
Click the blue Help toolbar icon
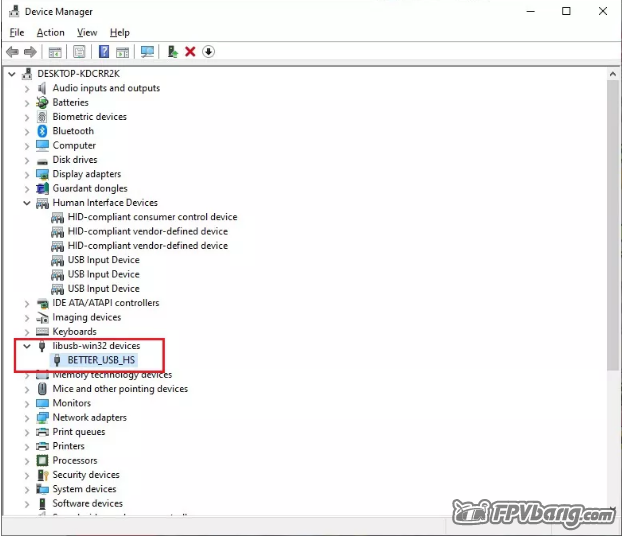click(104, 52)
